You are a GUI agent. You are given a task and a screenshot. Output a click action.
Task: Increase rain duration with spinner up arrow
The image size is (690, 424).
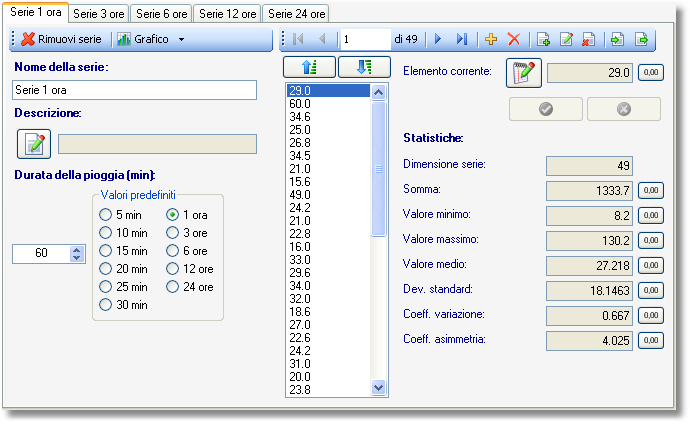pyautogui.click(x=77, y=250)
